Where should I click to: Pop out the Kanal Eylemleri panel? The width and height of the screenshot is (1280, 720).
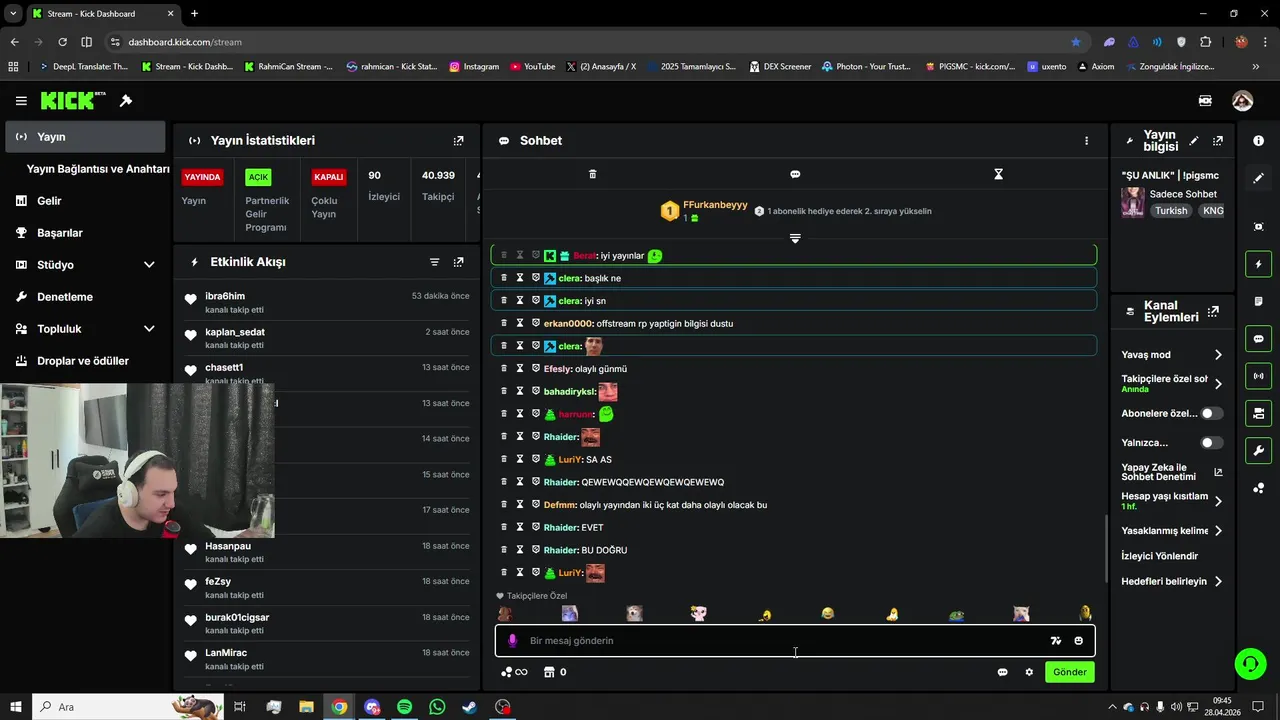click(x=1214, y=312)
